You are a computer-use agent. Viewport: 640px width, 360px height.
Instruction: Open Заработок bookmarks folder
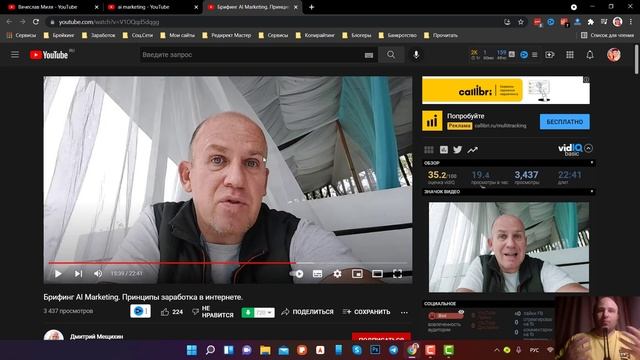tap(98, 36)
